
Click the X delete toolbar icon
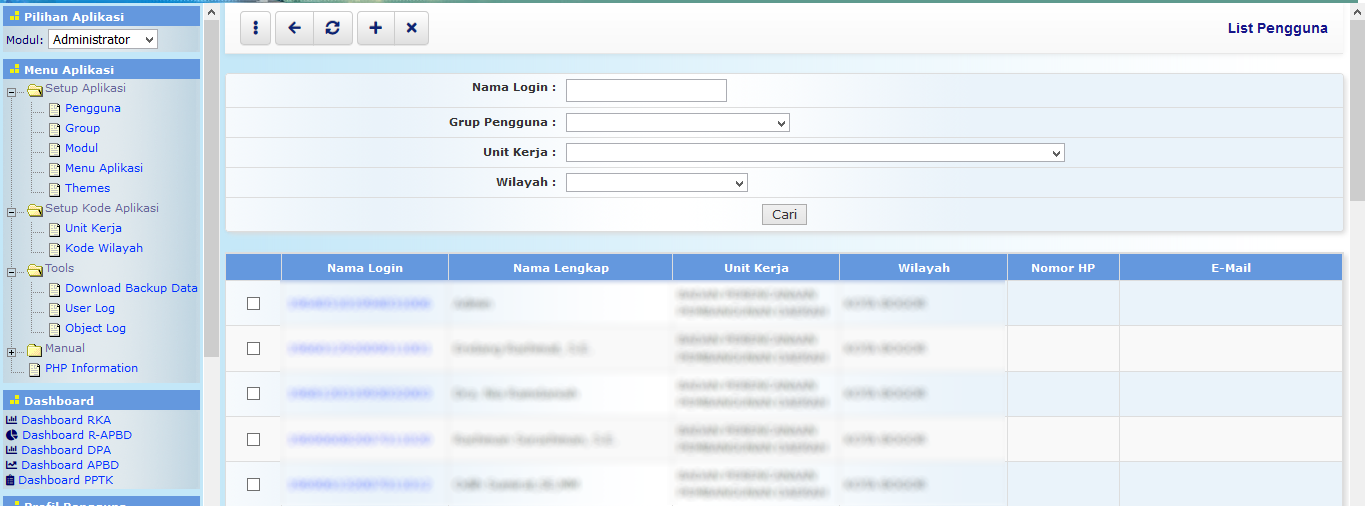(411, 28)
